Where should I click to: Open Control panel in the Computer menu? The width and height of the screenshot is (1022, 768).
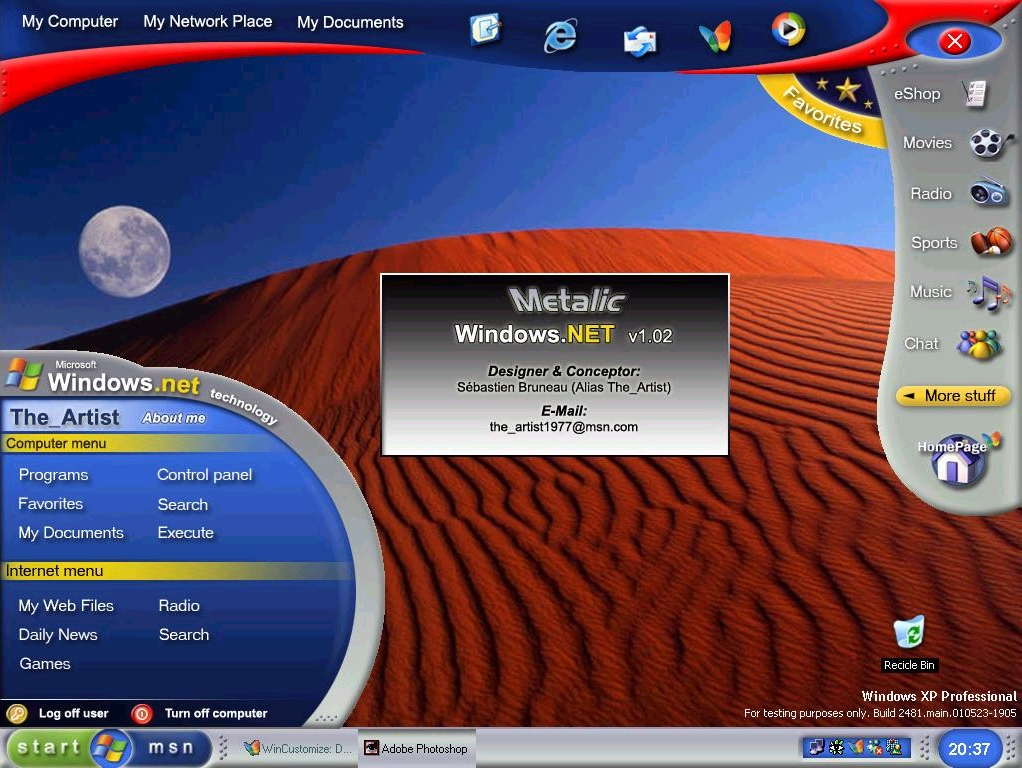[205, 475]
